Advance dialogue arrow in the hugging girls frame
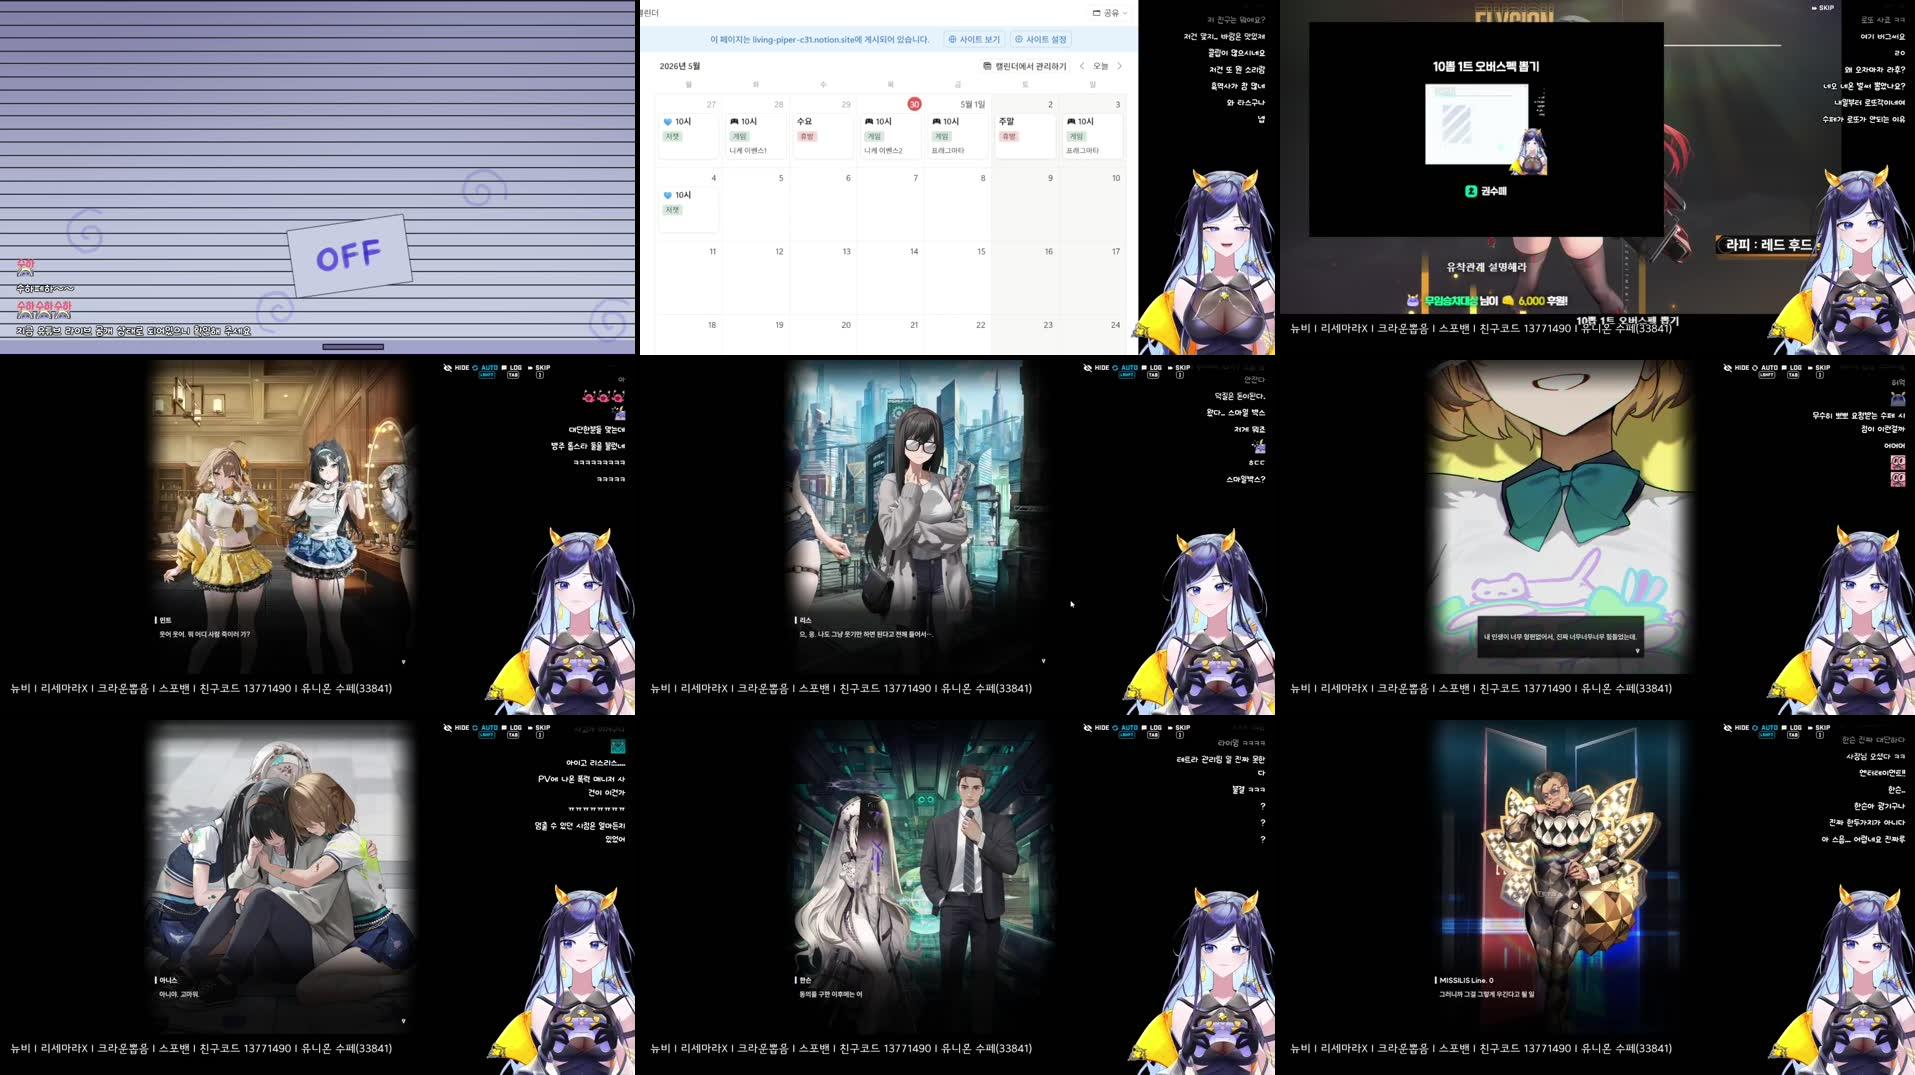This screenshot has width=1915, height=1075. pyautogui.click(x=404, y=1021)
